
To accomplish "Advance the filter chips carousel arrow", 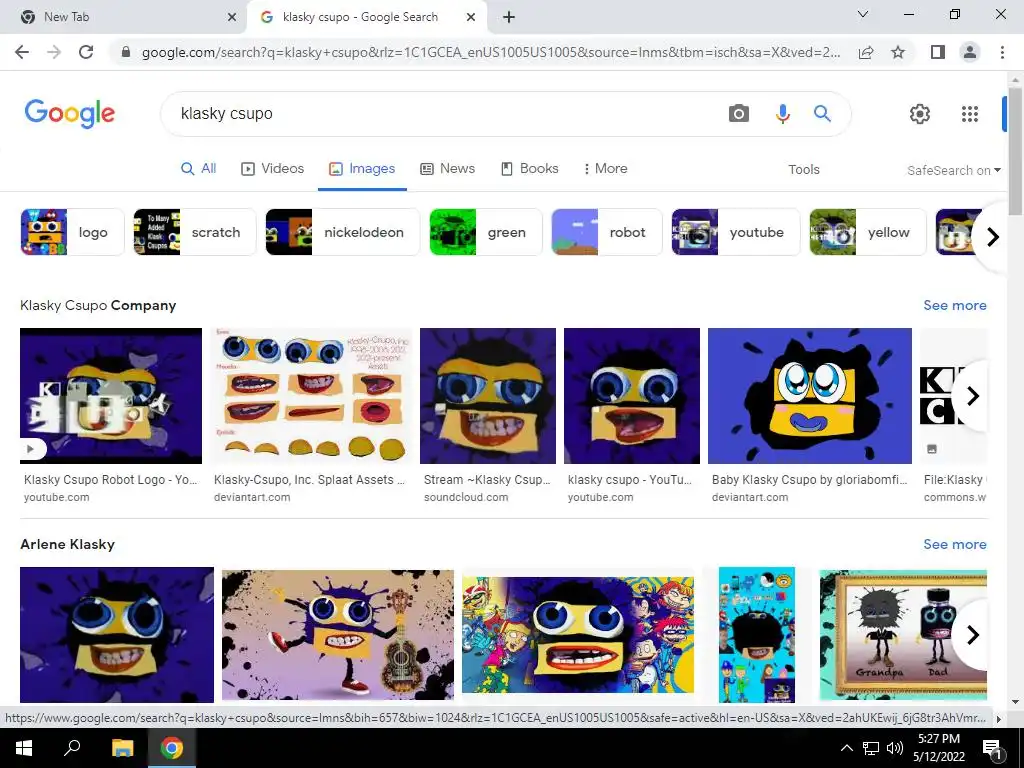I will point(993,236).
